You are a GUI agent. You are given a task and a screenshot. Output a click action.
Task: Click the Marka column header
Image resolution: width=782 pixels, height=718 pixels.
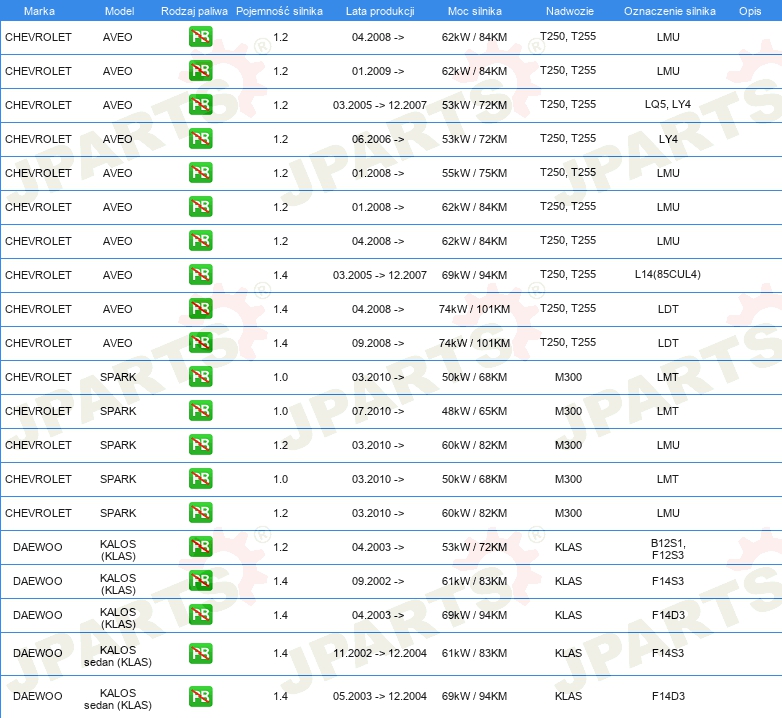tap(39, 11)
